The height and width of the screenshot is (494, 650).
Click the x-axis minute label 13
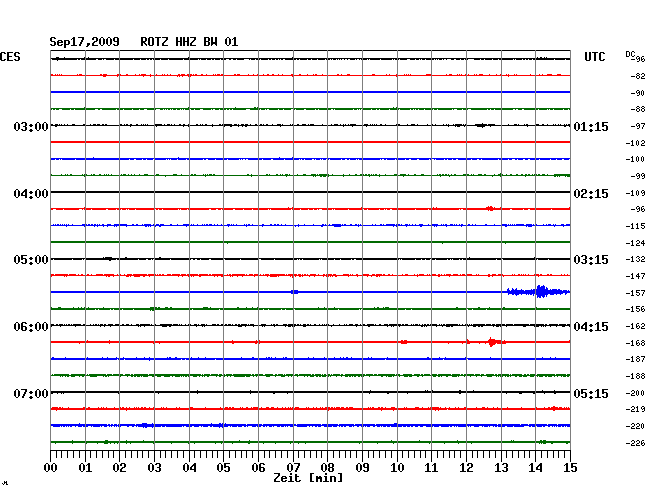coord(501,468)
